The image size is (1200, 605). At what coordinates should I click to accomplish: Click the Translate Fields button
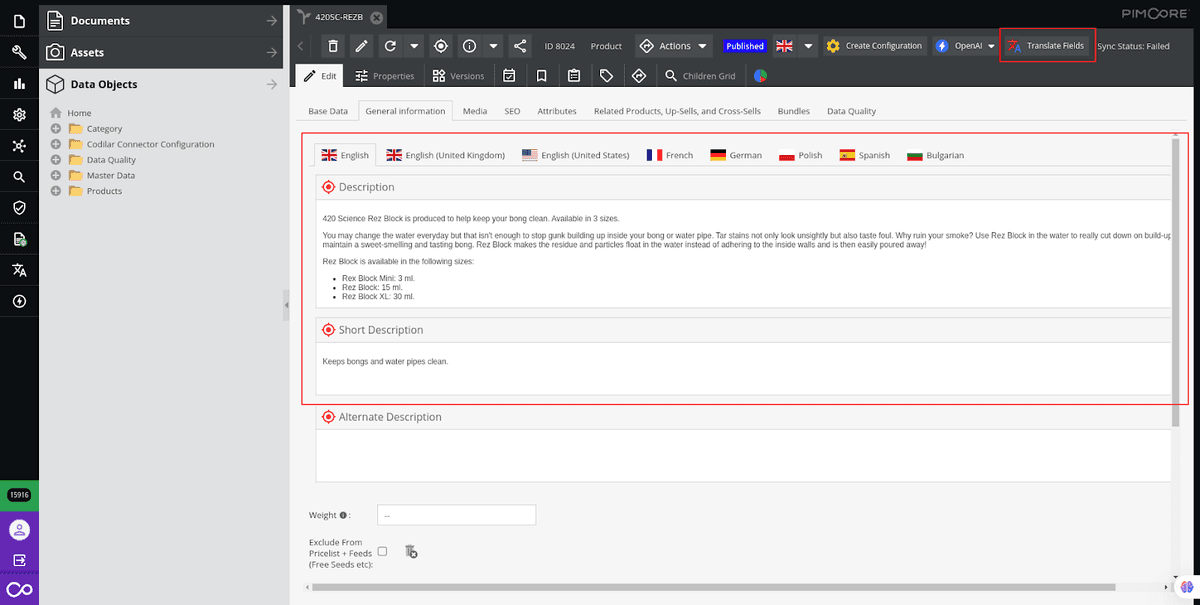pos(1047,46)
